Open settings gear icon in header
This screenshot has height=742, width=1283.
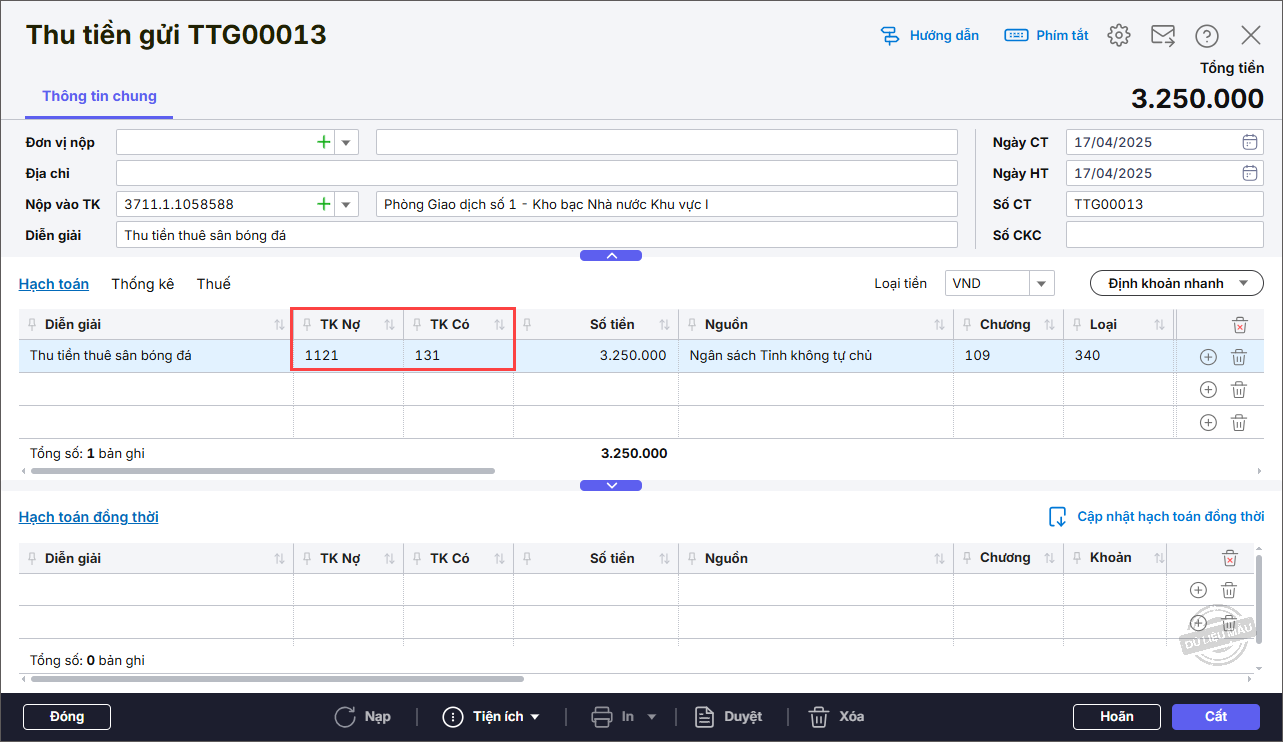pyautogui.click(x=1118, y=36)
